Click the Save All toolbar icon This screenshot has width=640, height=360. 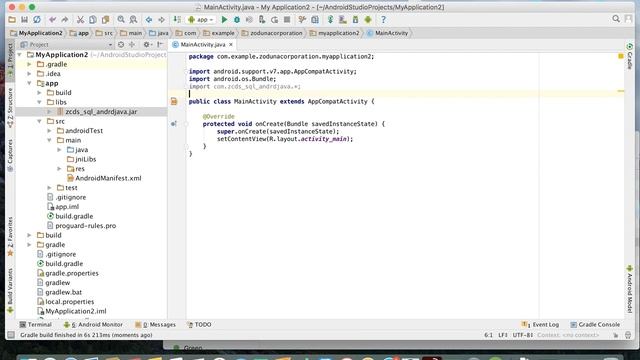tap(24, 20)
